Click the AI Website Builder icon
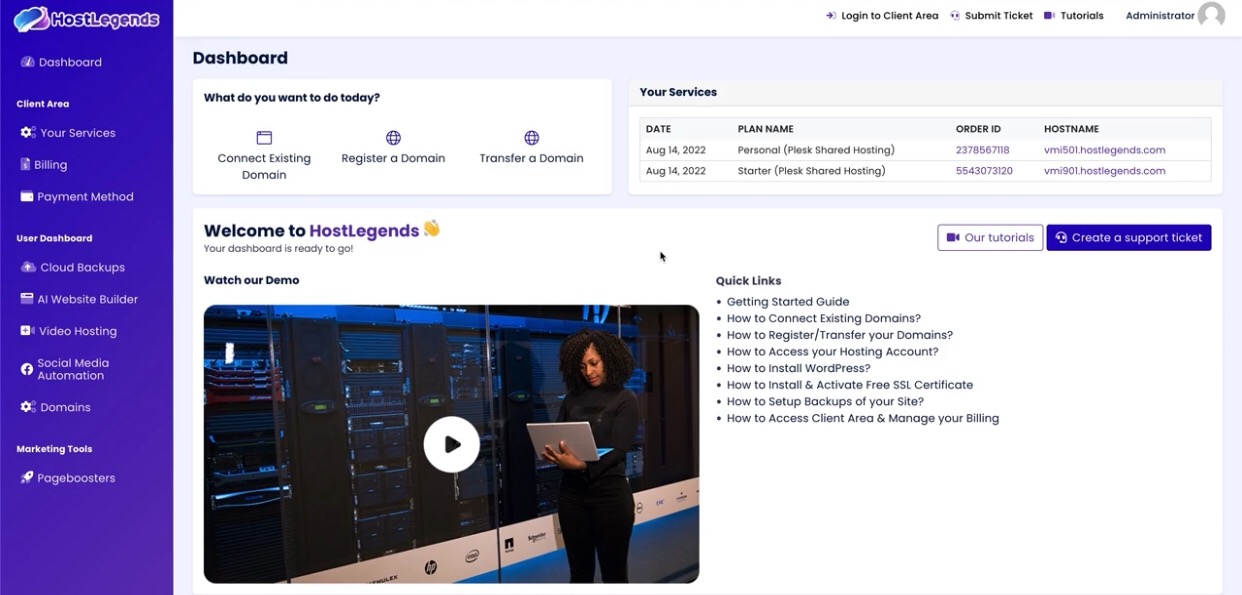 (x=28, y=299)
